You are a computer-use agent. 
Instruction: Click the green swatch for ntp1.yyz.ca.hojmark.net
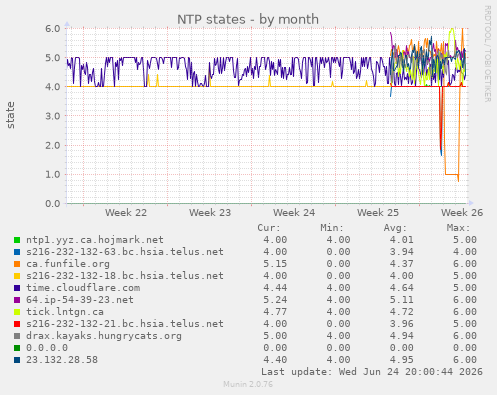pyautogui.click(x=17, y=240)
